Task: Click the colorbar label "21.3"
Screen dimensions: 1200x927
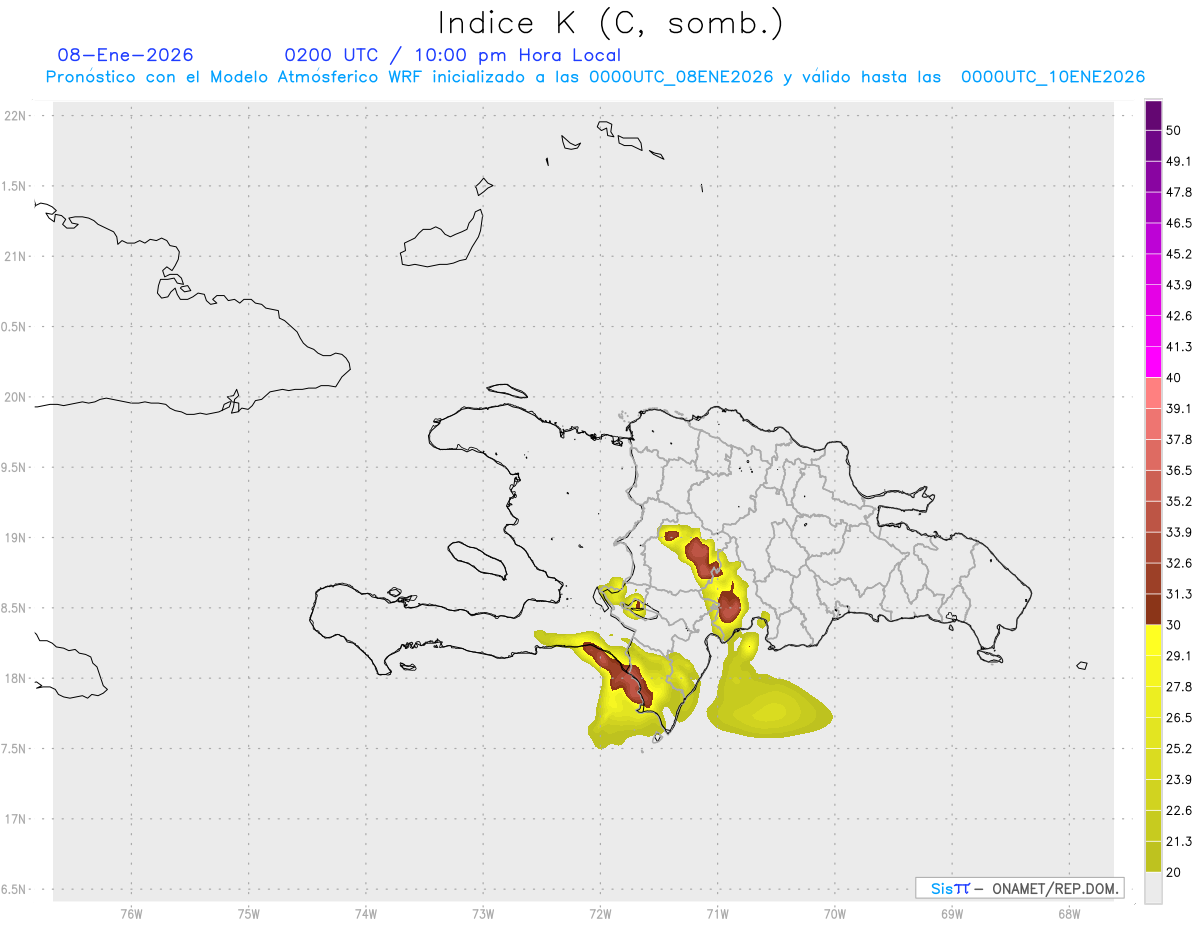Action: [x=1179, y=841]
